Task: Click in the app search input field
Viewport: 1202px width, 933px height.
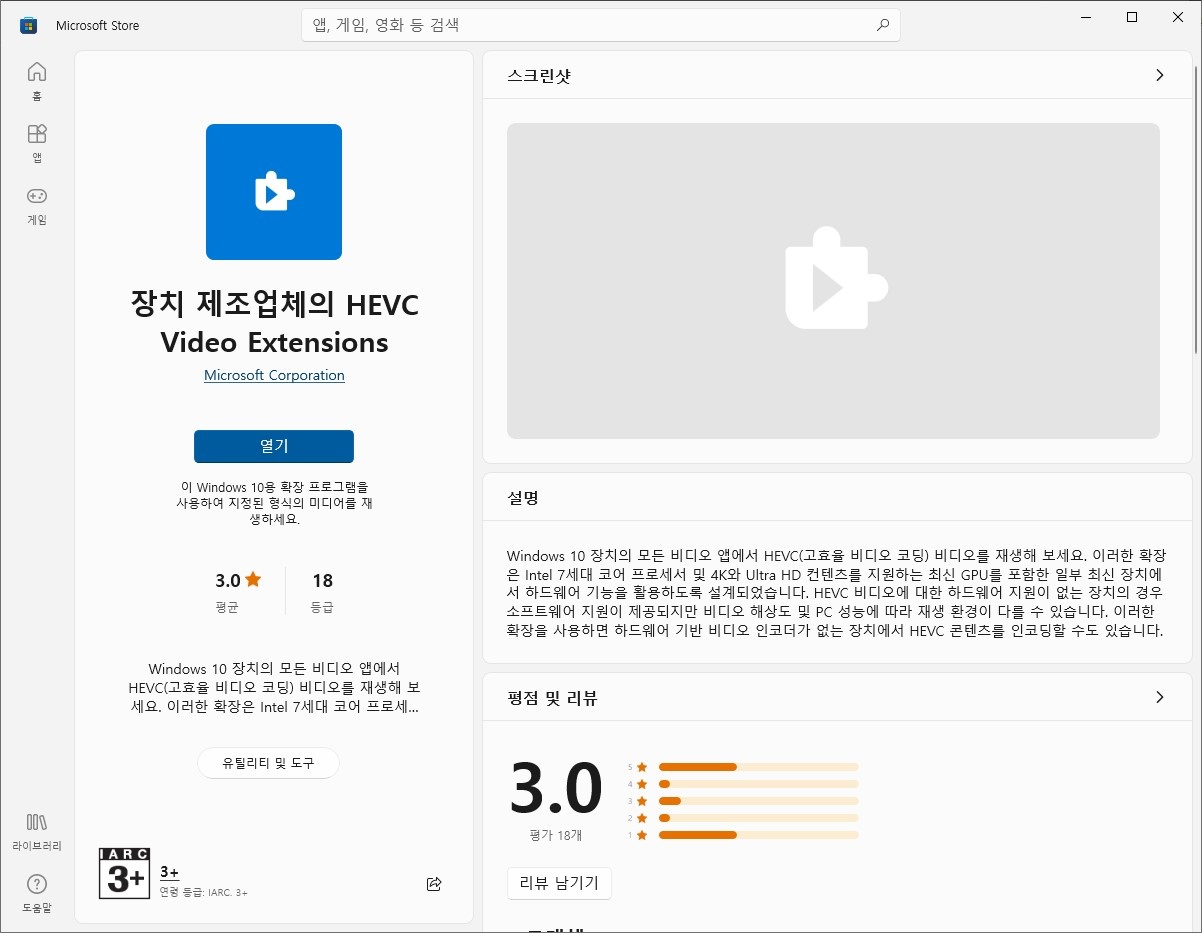Action: [600, 25]
